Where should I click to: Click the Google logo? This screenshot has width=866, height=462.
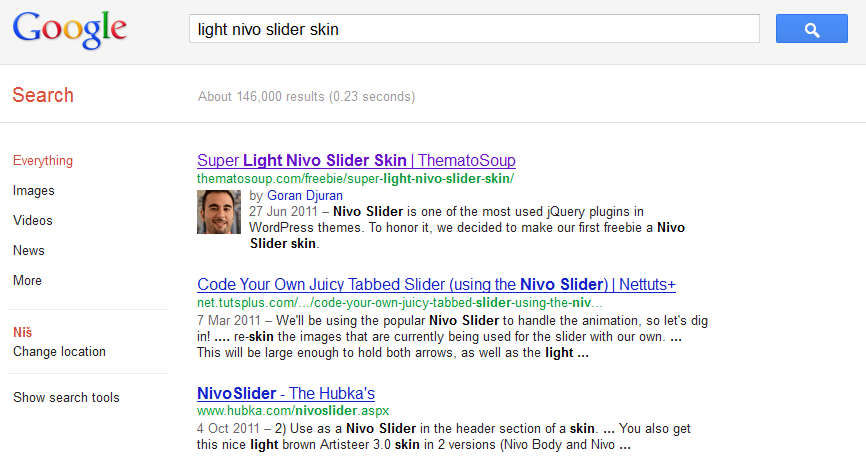[70, 30]
